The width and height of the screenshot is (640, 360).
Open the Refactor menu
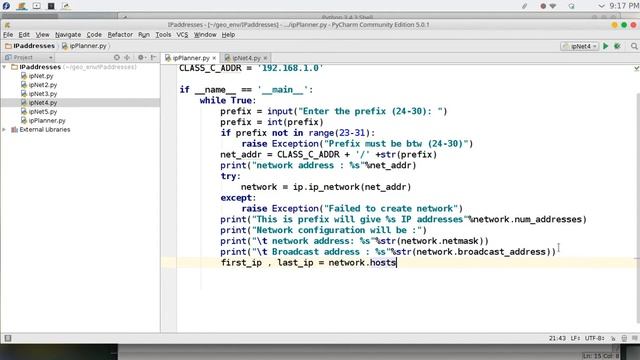[x=120, y=35]
